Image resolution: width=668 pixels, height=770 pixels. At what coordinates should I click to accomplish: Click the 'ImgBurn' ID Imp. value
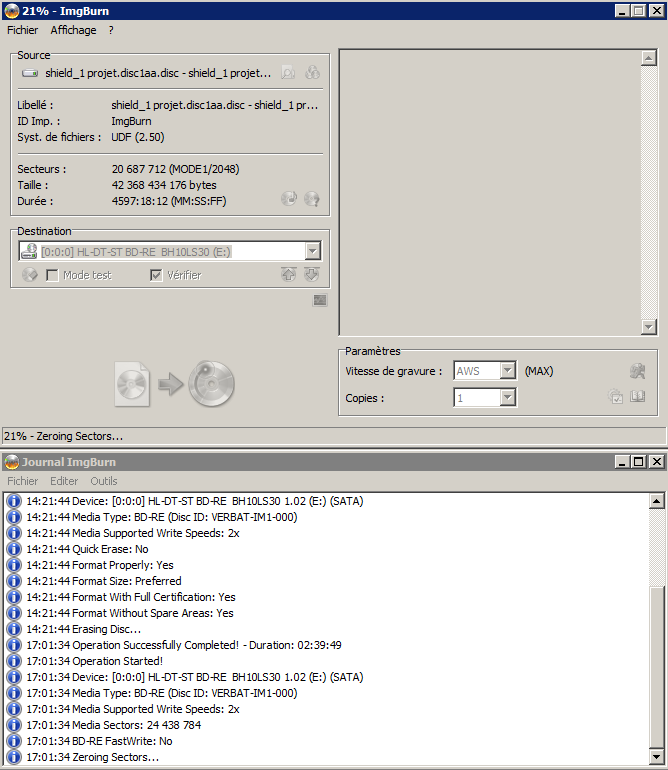point(131,121)
